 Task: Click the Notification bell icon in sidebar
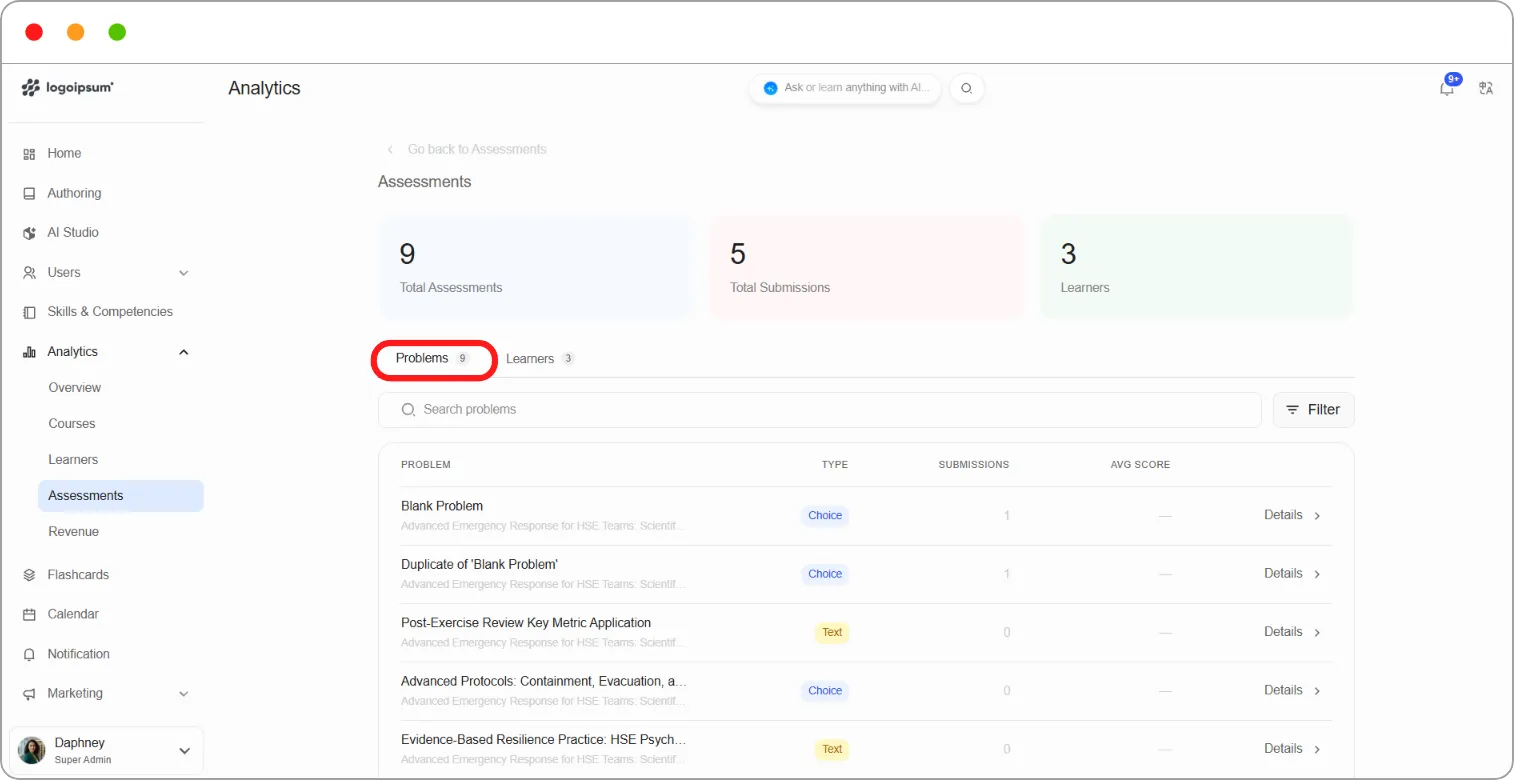tap(29, 654)
